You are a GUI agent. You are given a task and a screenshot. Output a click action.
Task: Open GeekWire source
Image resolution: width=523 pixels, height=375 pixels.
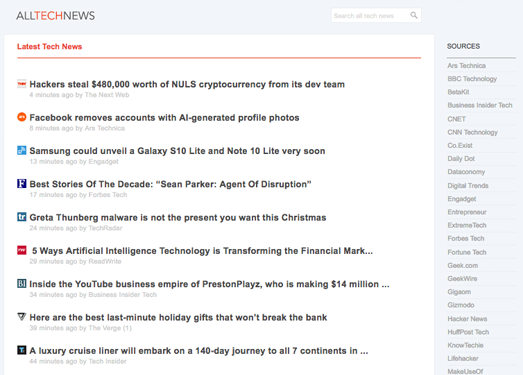tap(462, 279)
